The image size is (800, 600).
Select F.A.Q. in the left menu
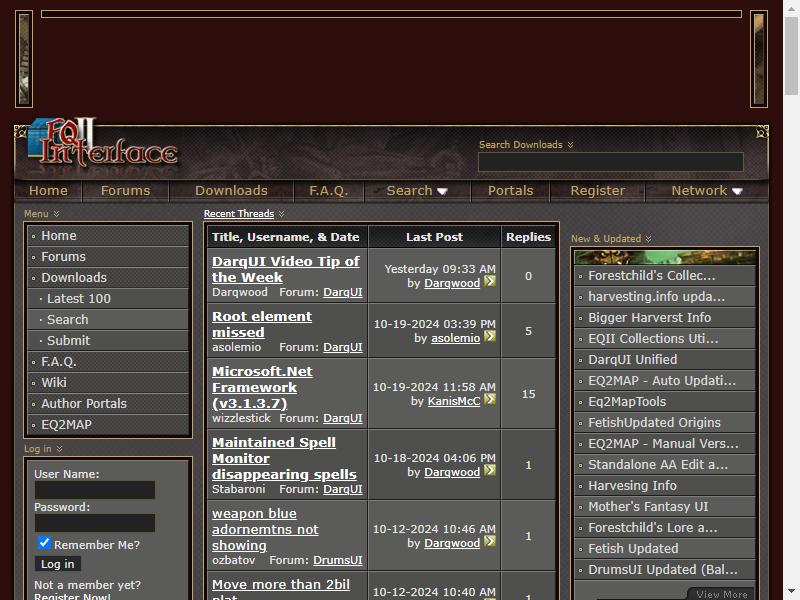click(x=108, y=362)
